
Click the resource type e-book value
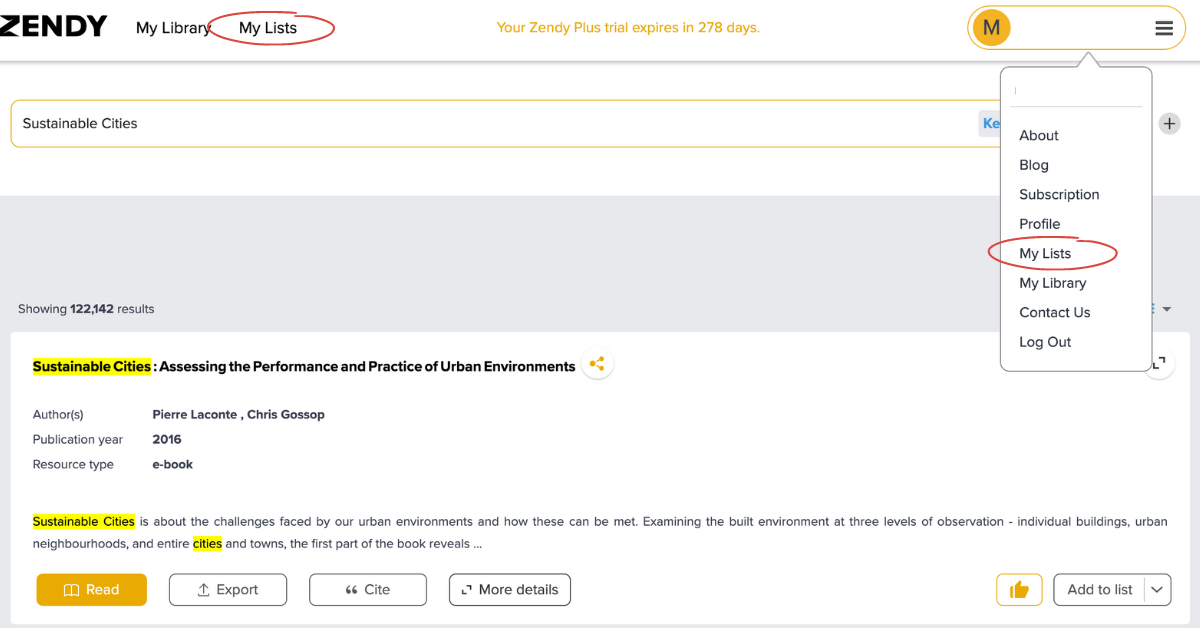point(172,464)
